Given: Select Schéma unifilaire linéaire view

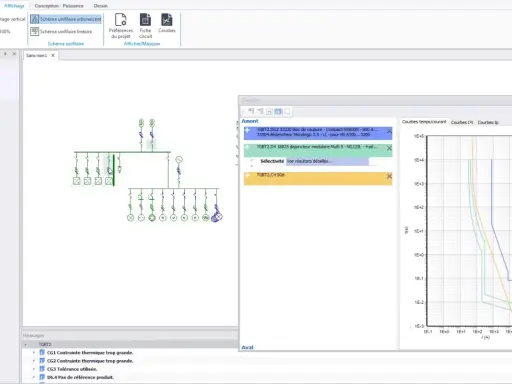Looking at the screenshot, I should [x=61, y=31].
